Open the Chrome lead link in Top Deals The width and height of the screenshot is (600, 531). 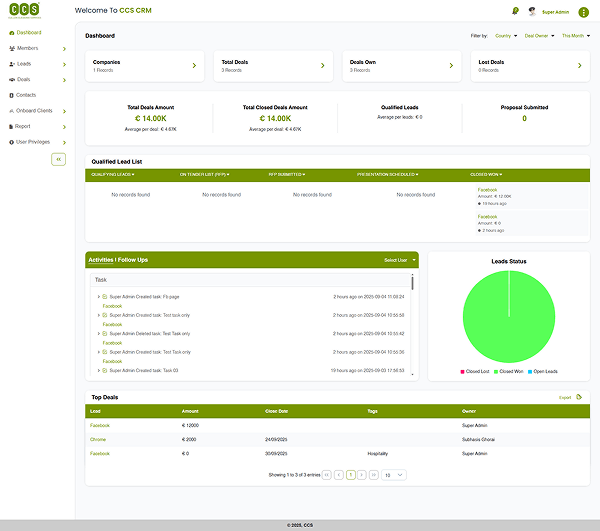[x=98, y=439]
